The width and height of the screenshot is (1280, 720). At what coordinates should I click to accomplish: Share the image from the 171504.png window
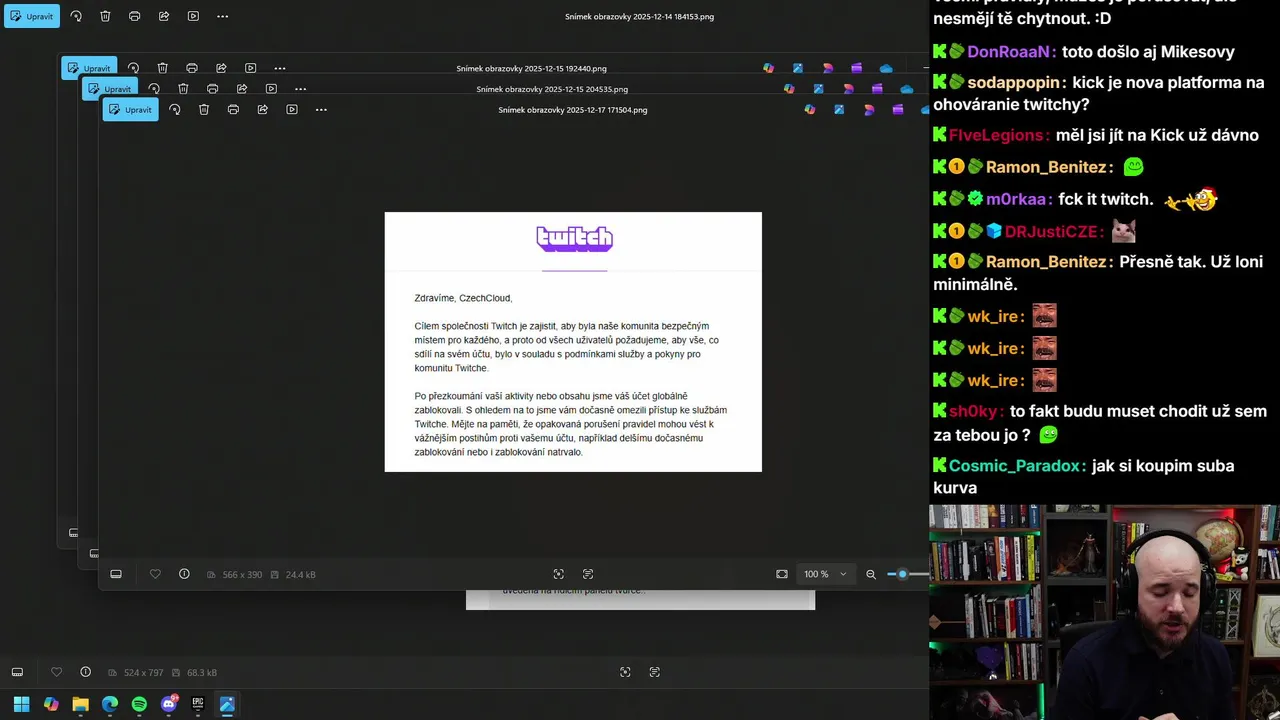pos(262,109)
